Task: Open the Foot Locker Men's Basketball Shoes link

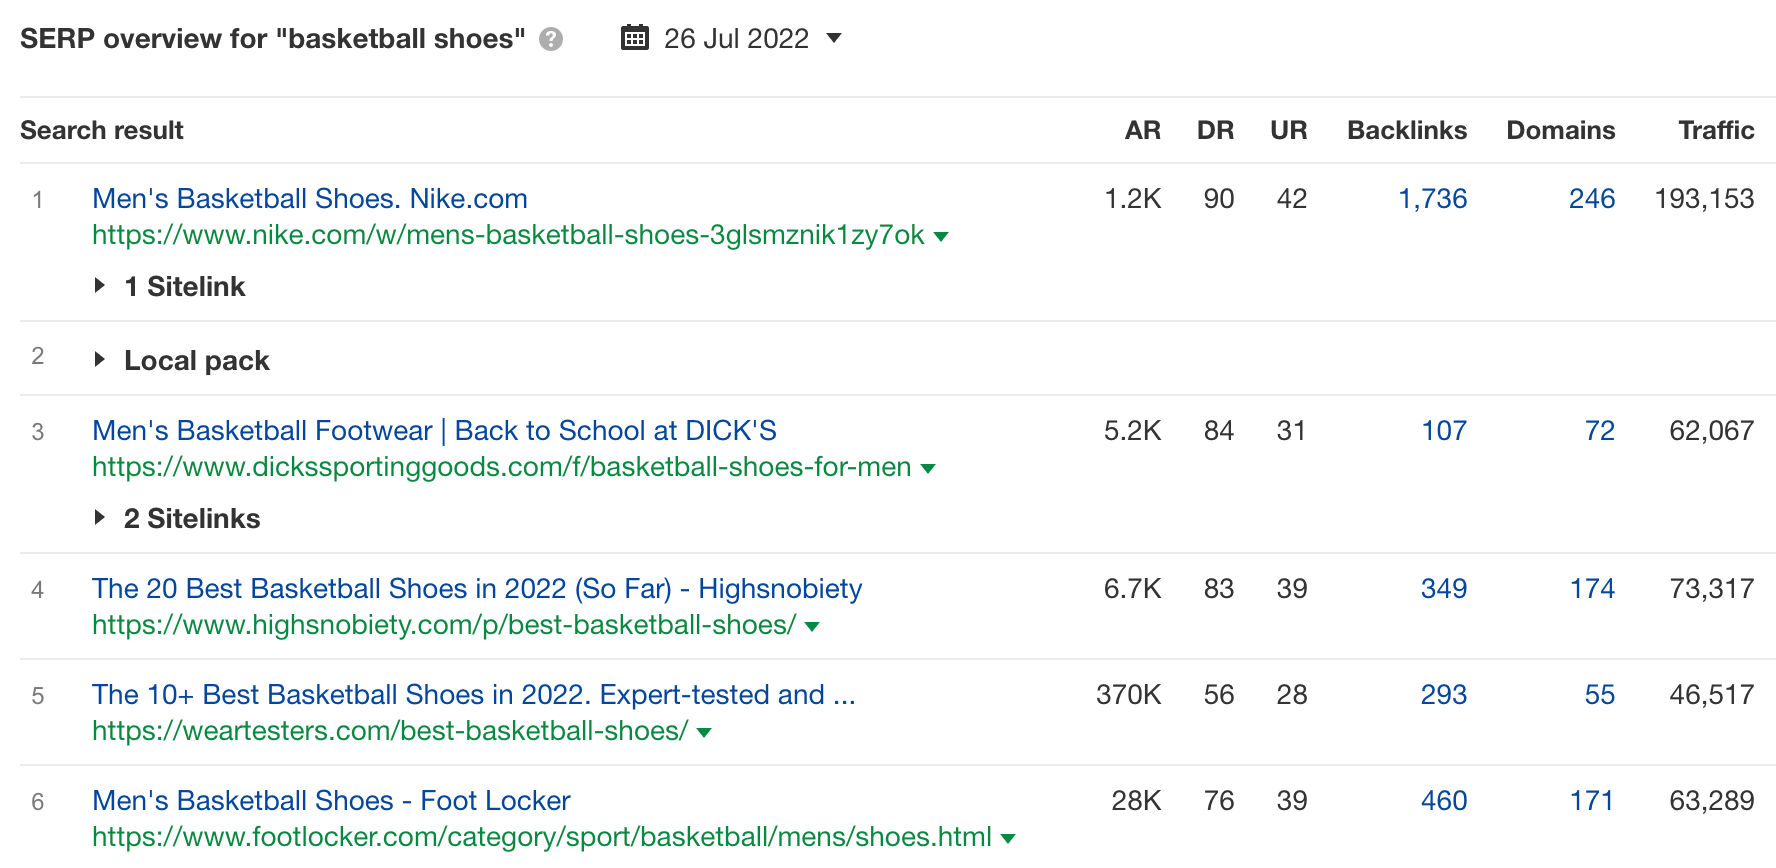Action: 330,800
